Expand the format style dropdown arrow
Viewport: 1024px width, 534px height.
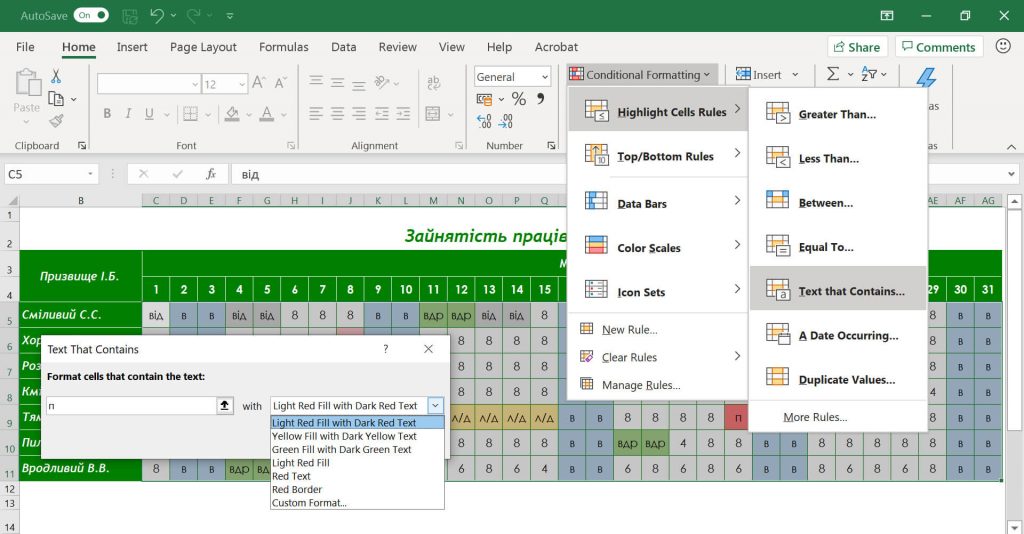point(436,405)
